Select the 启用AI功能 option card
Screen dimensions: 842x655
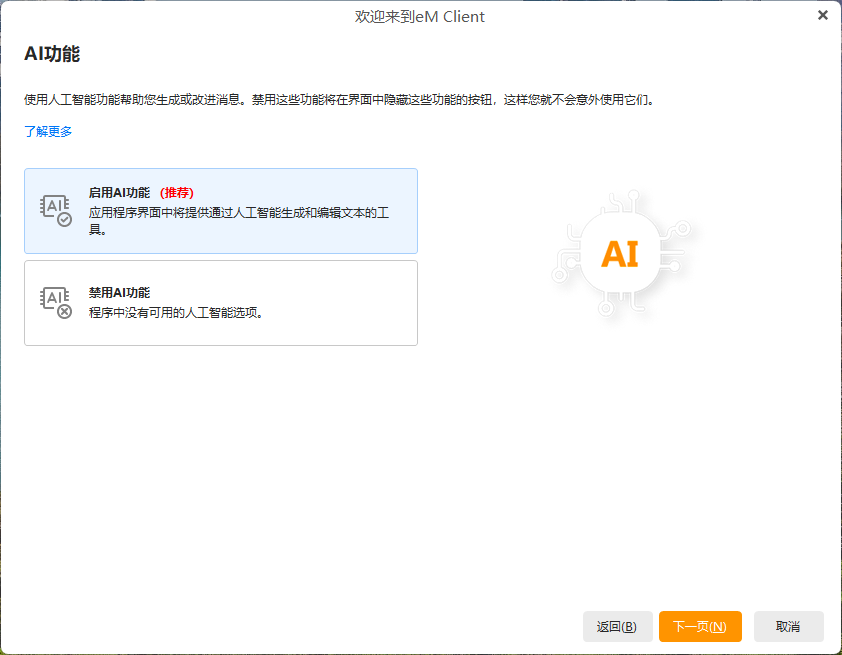point(221,211)
